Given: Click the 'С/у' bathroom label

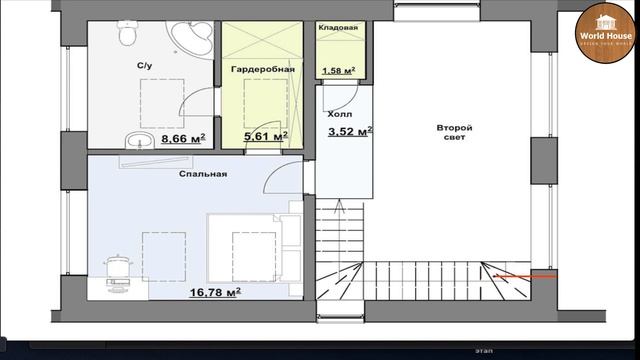Looking at the screenshot, I should (x=144, y=65).
